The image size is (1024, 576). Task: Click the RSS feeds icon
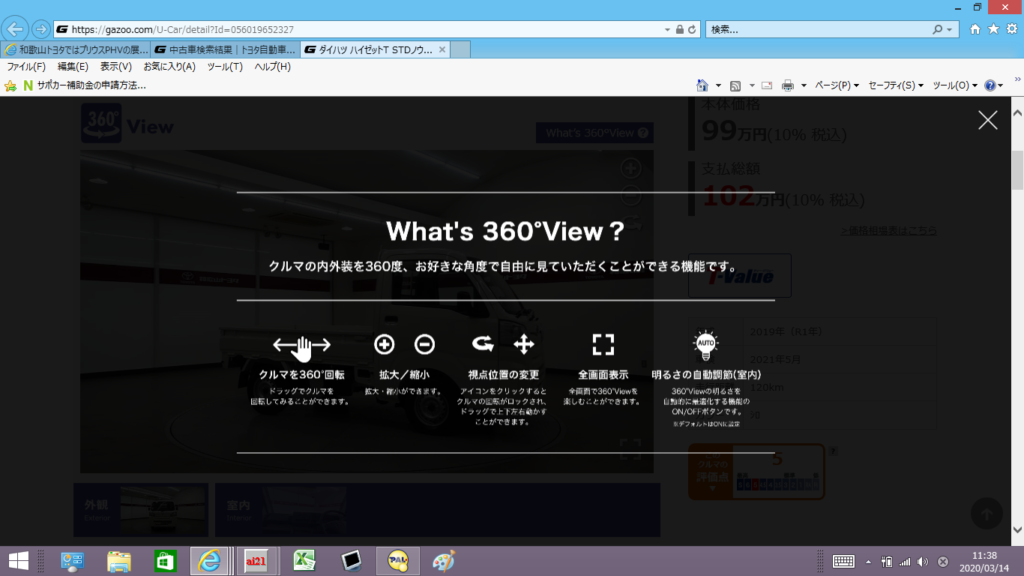pyautogui.click(x=735, y=86)
